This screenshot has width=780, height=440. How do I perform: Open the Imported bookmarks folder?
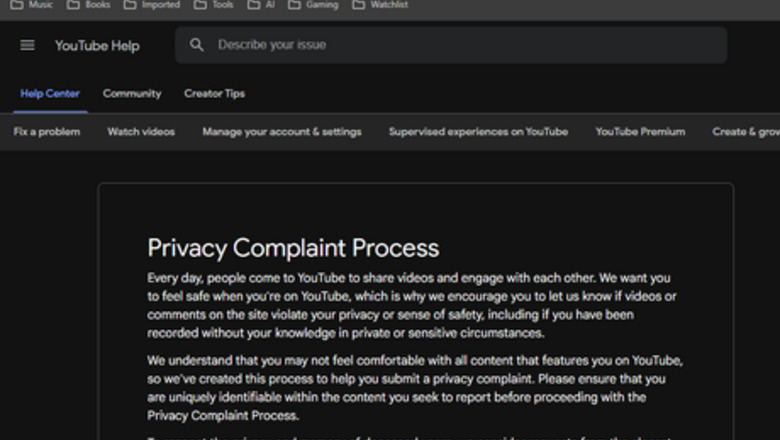tap(152, 5)
